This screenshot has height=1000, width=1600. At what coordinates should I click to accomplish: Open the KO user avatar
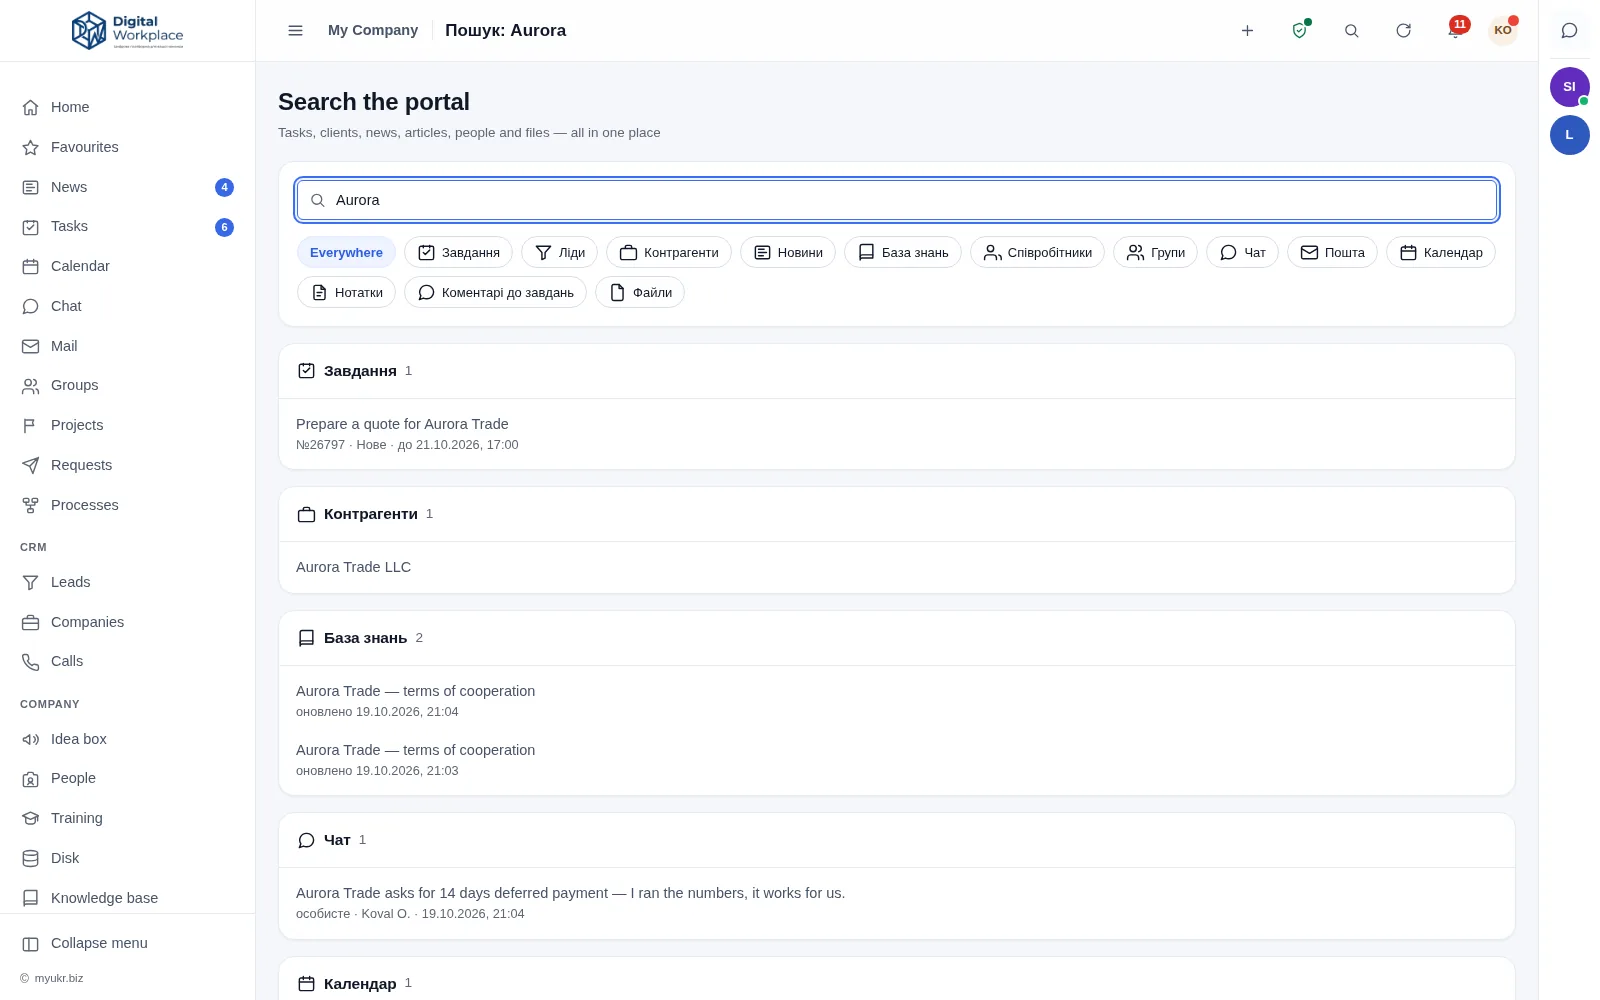tap(1502, 30)
